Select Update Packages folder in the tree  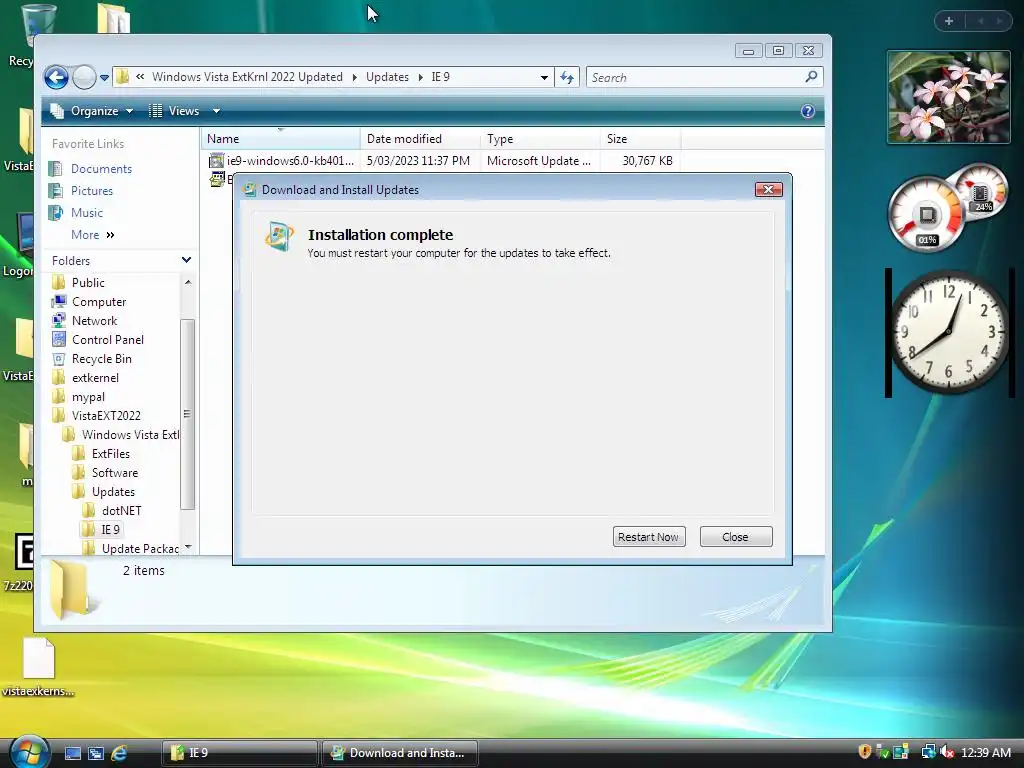click(x=140, y=549)
